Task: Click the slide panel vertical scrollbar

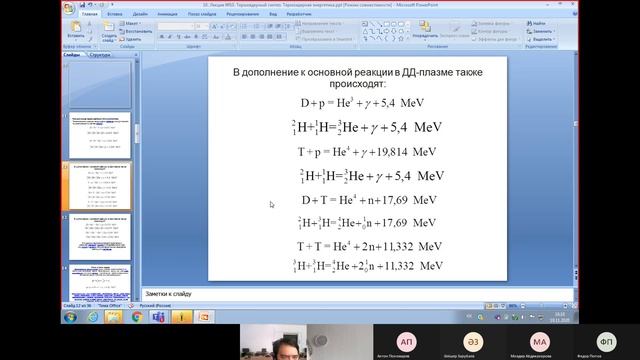Action: pos(137,180)
